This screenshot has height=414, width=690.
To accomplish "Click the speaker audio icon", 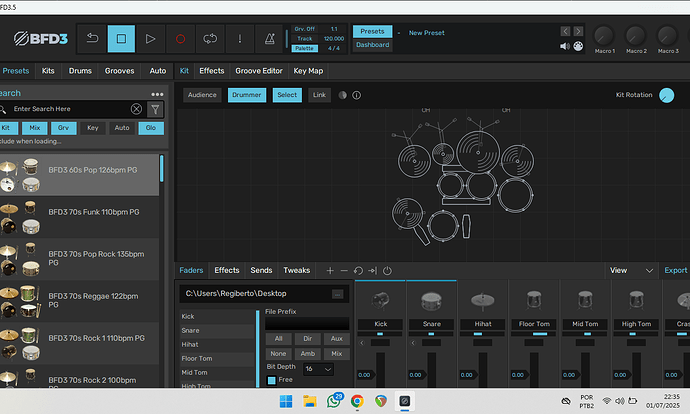I will 565,46.
